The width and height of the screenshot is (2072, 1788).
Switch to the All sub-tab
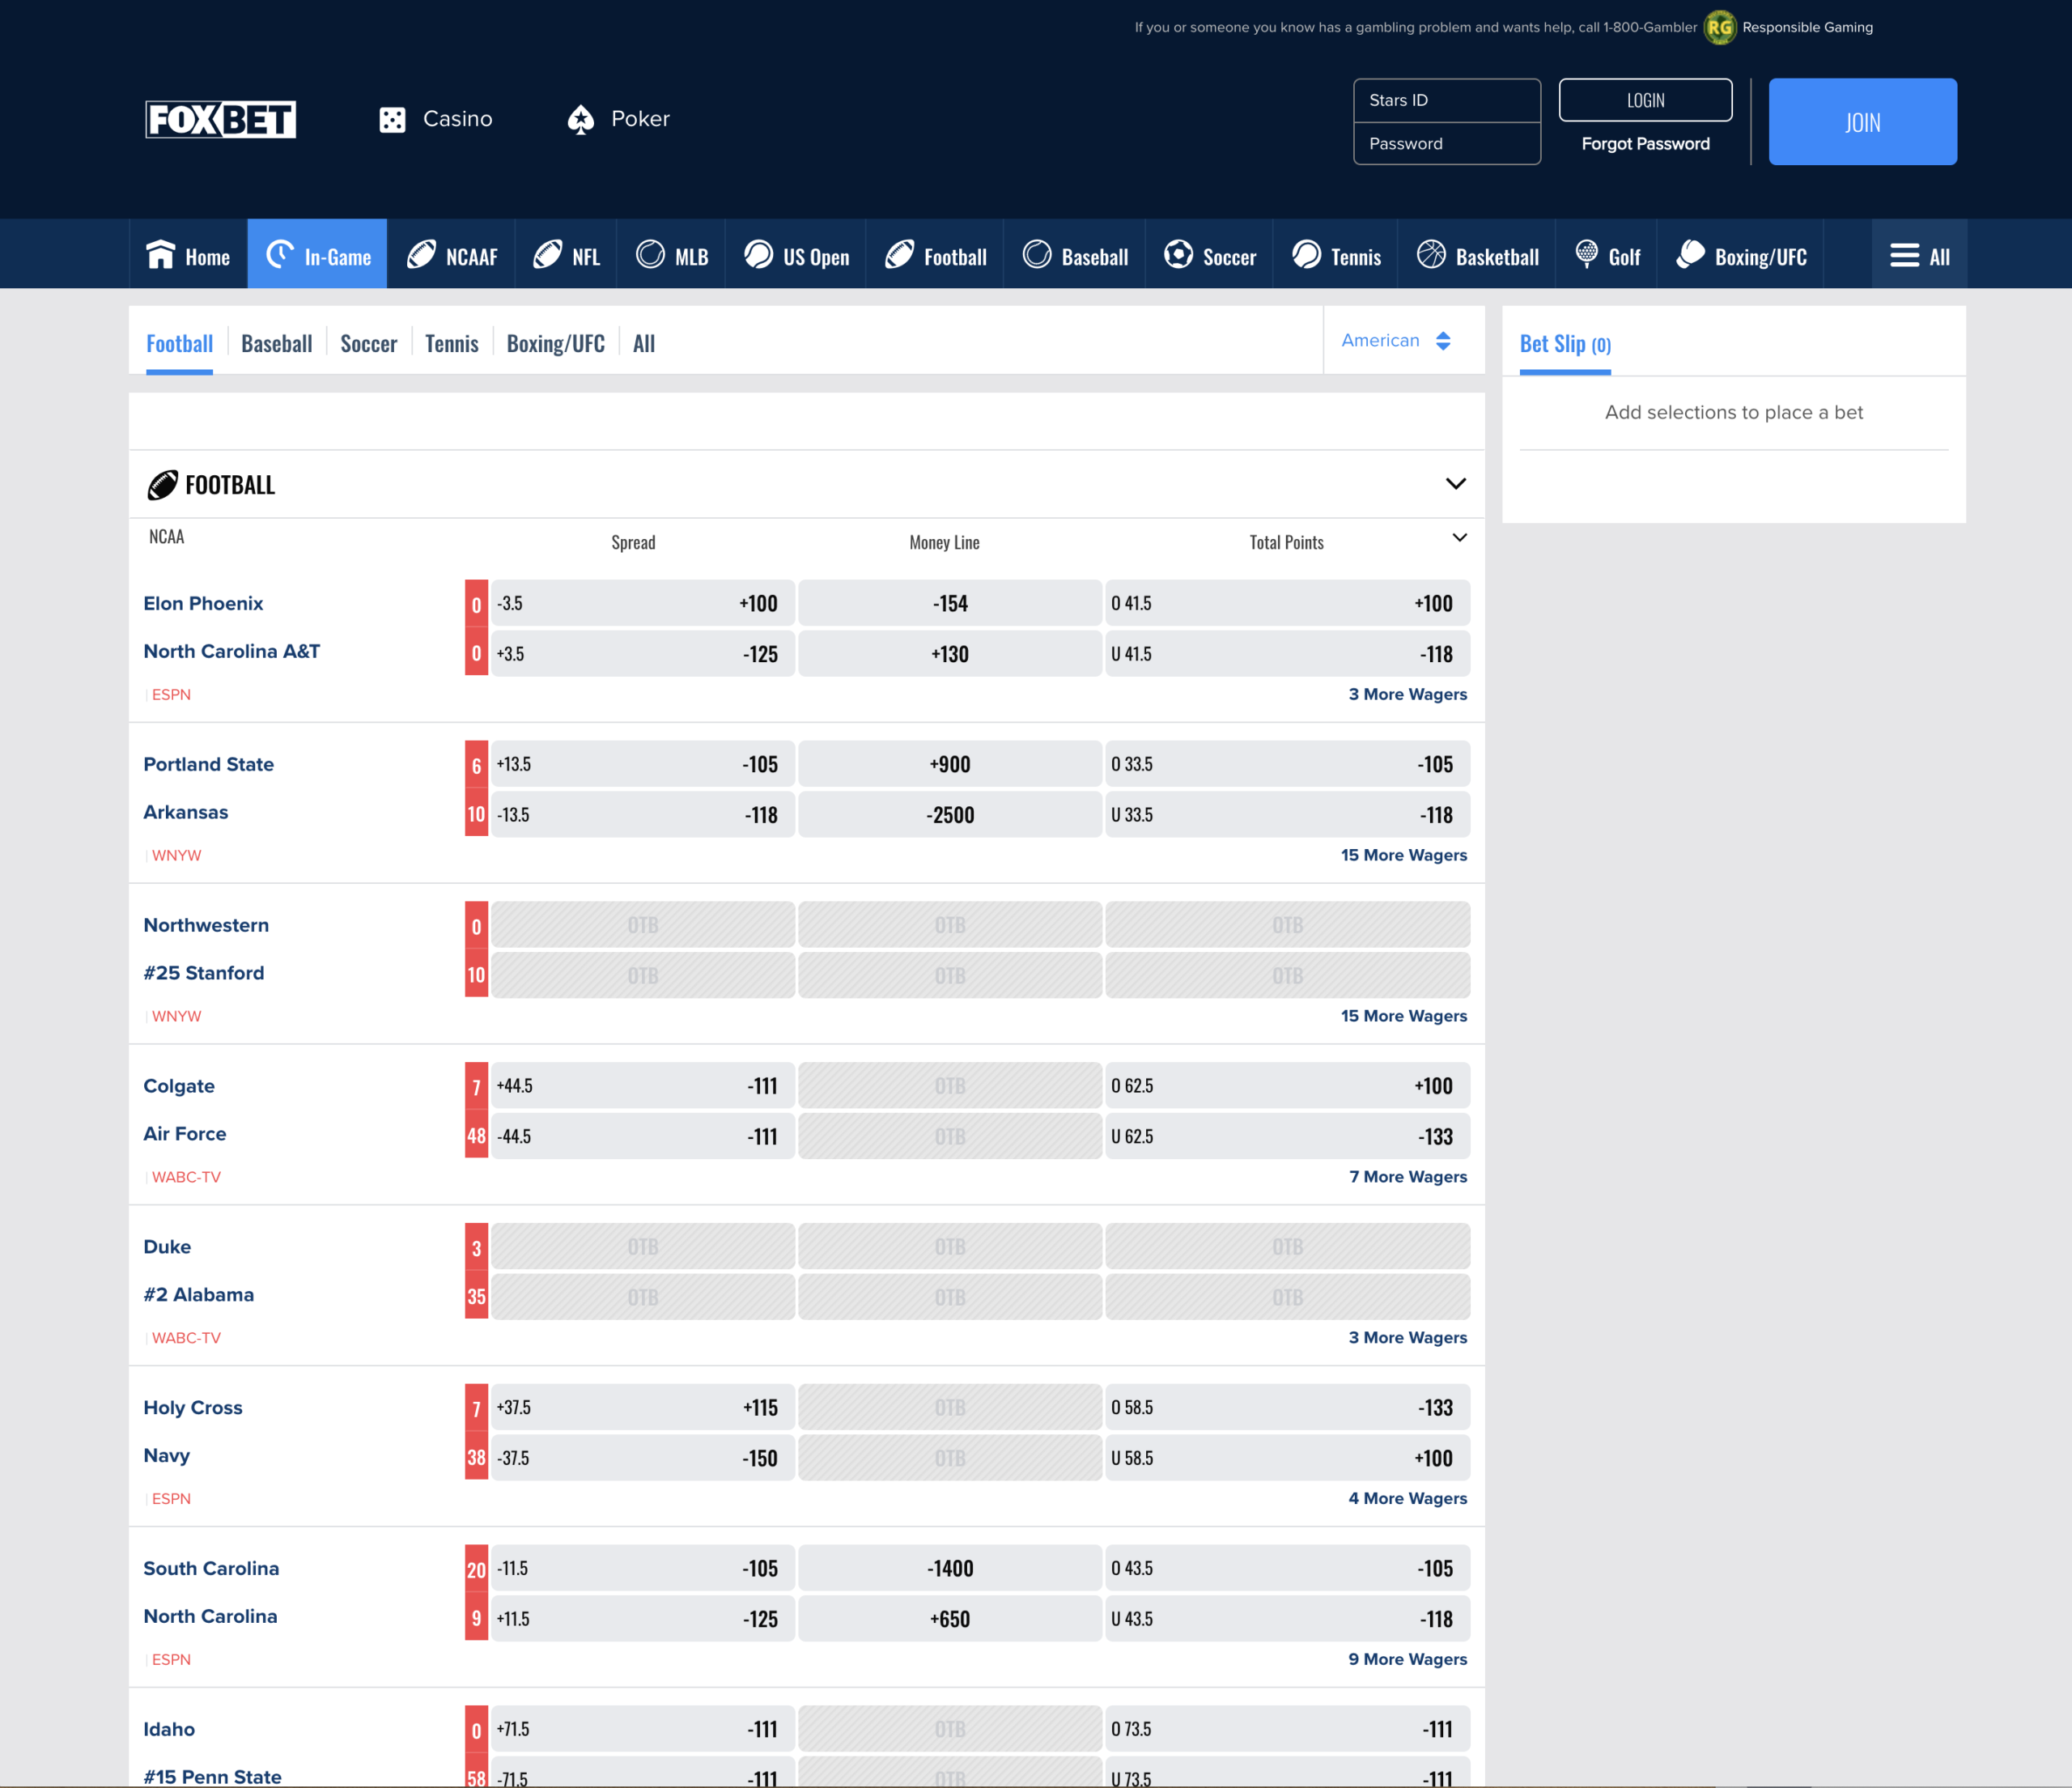click(x=644, y=344)
